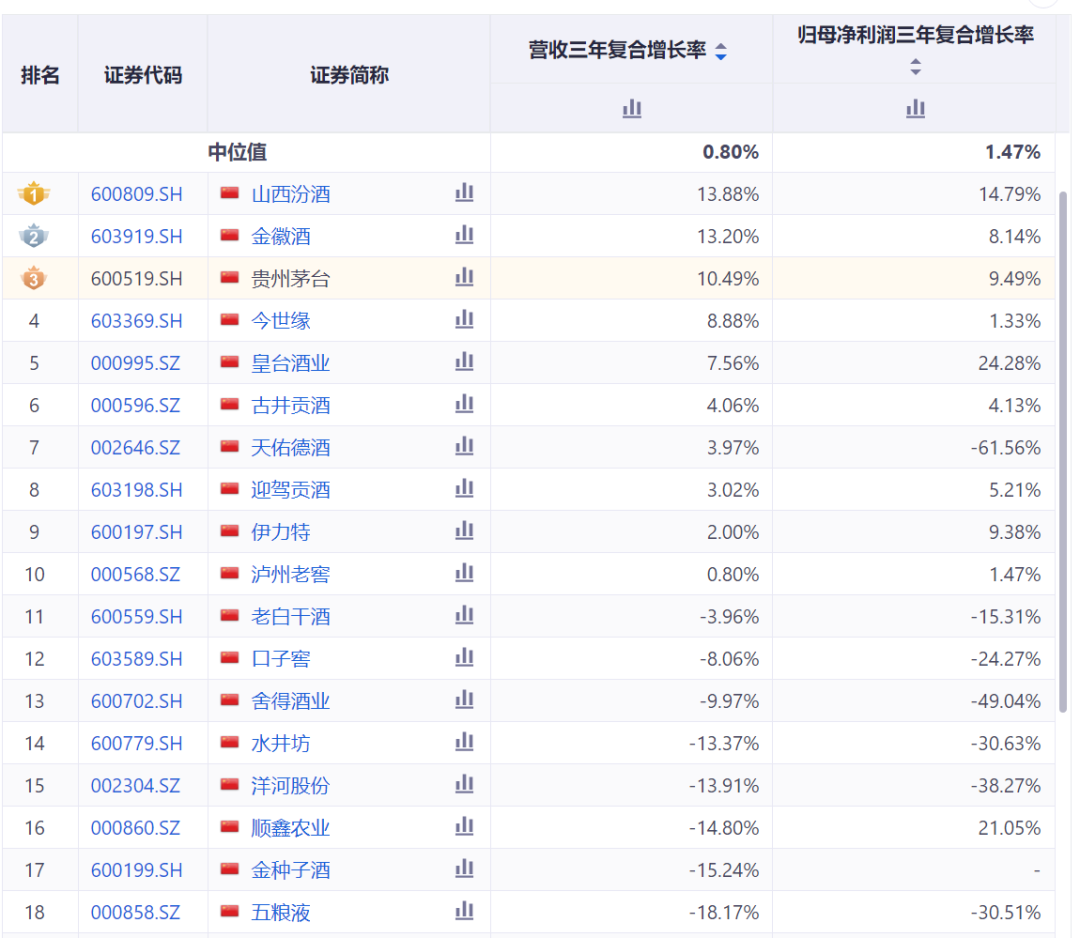Sort by 归母净利润三年复合增长率 arrows
This screenshot has height=938, width=1080.
pos(915,67)
